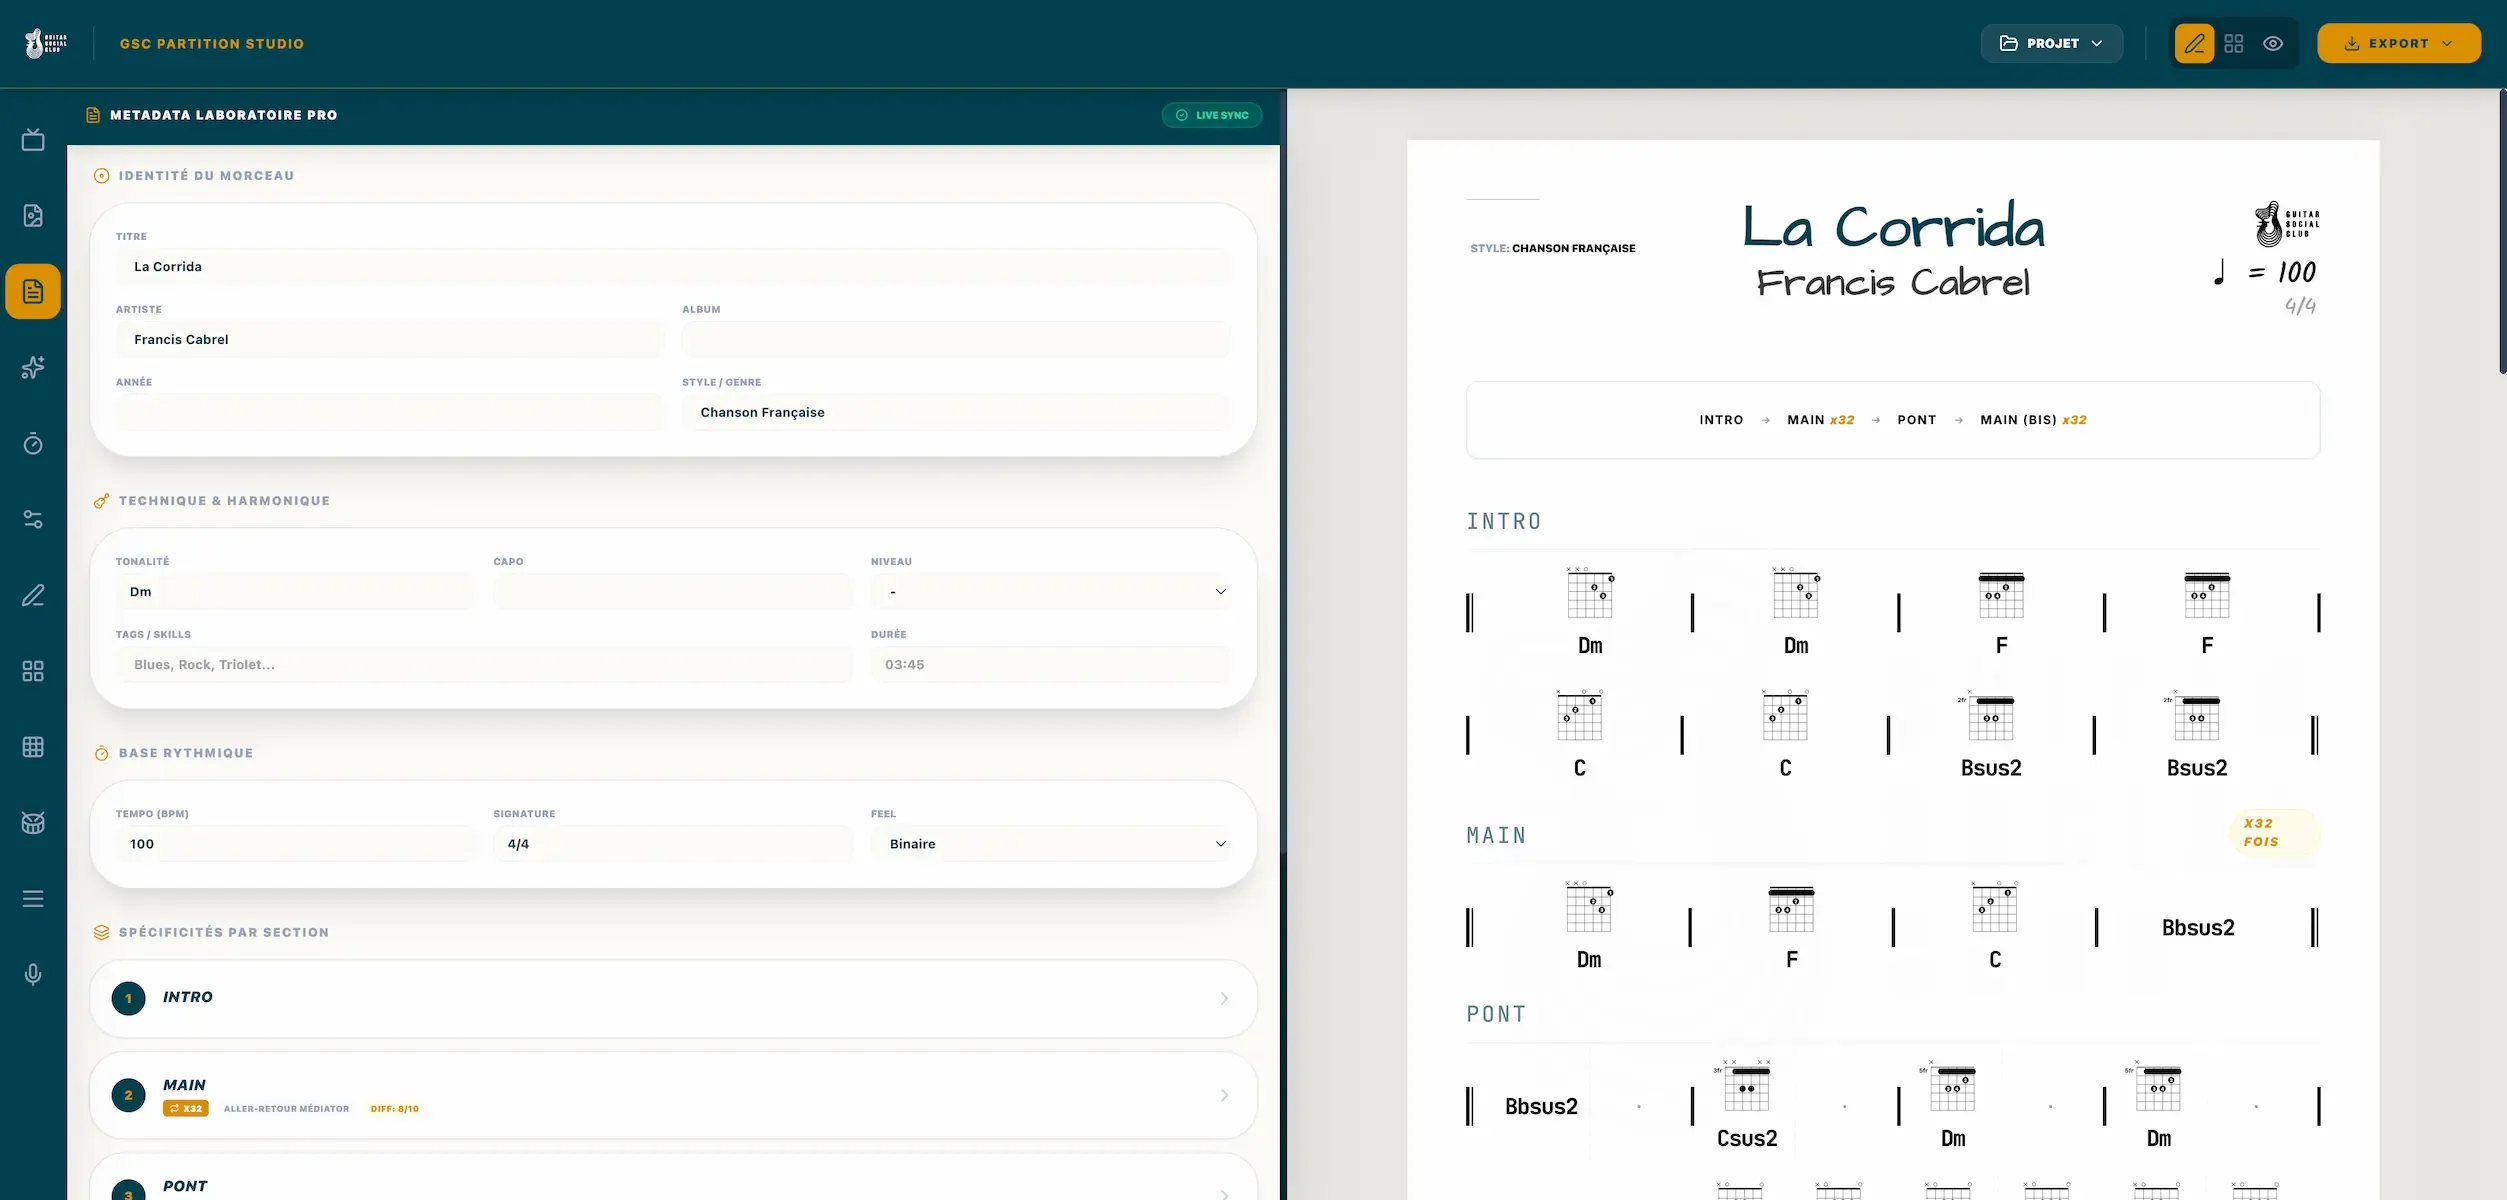Open the Export menu
The image size is (2507, 1200).
click(2398, 44)
